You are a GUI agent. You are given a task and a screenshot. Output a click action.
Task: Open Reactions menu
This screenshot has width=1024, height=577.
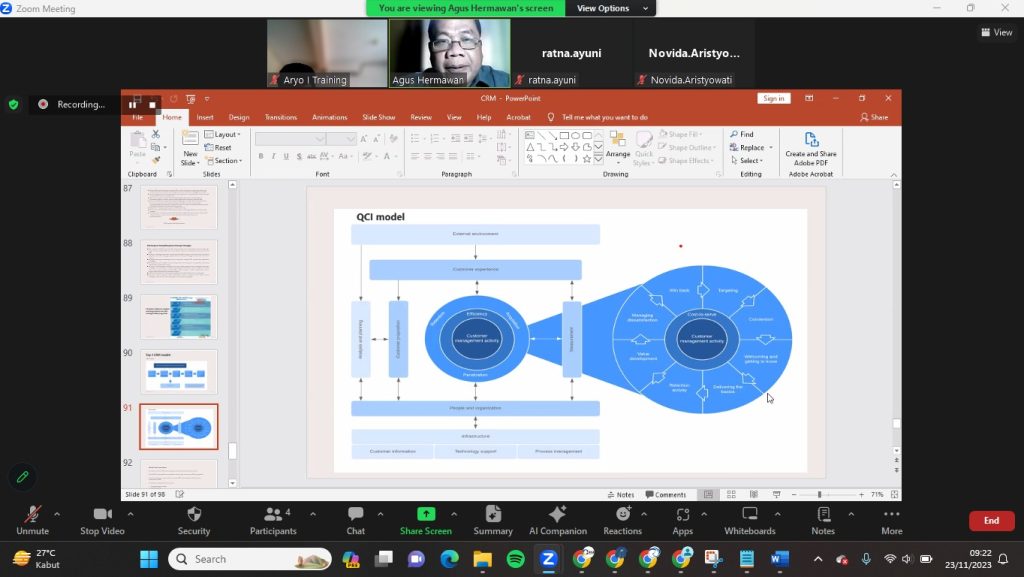[622, 520]
